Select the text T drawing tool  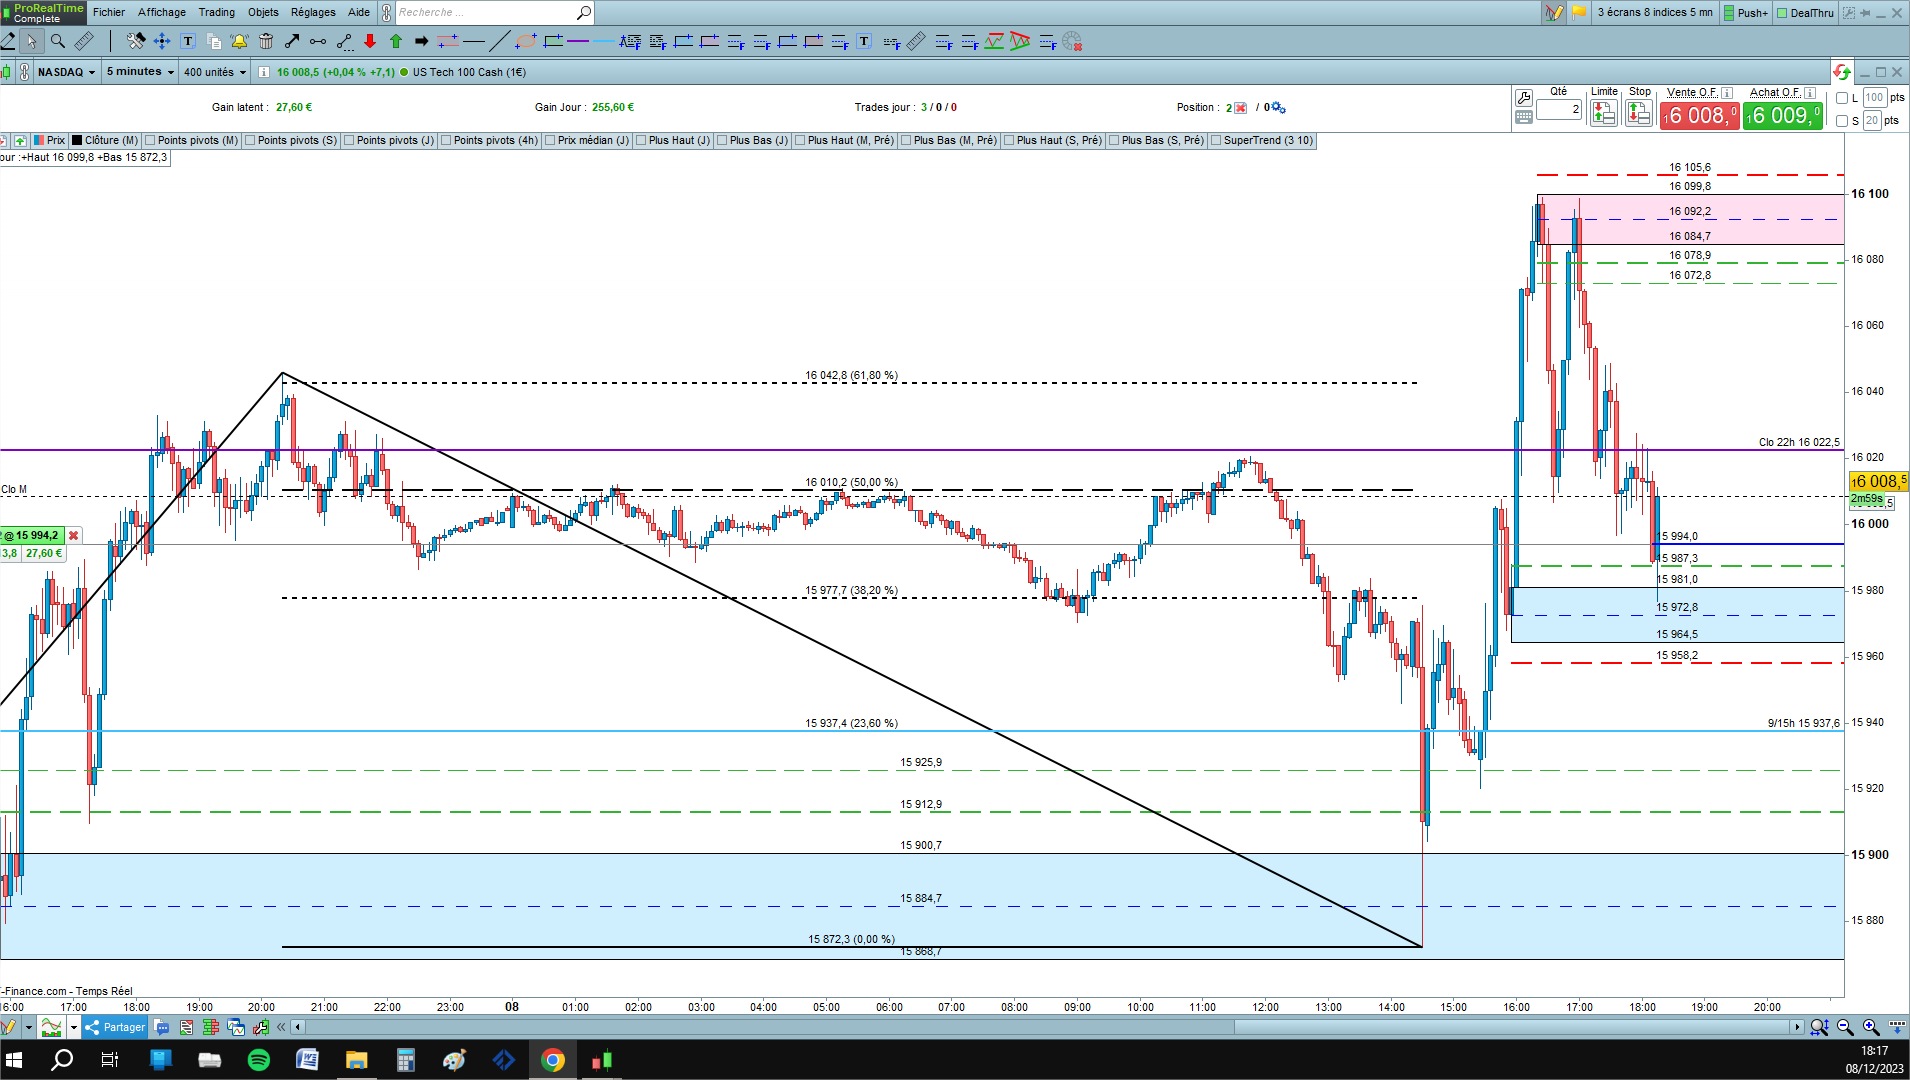(188, 41)
